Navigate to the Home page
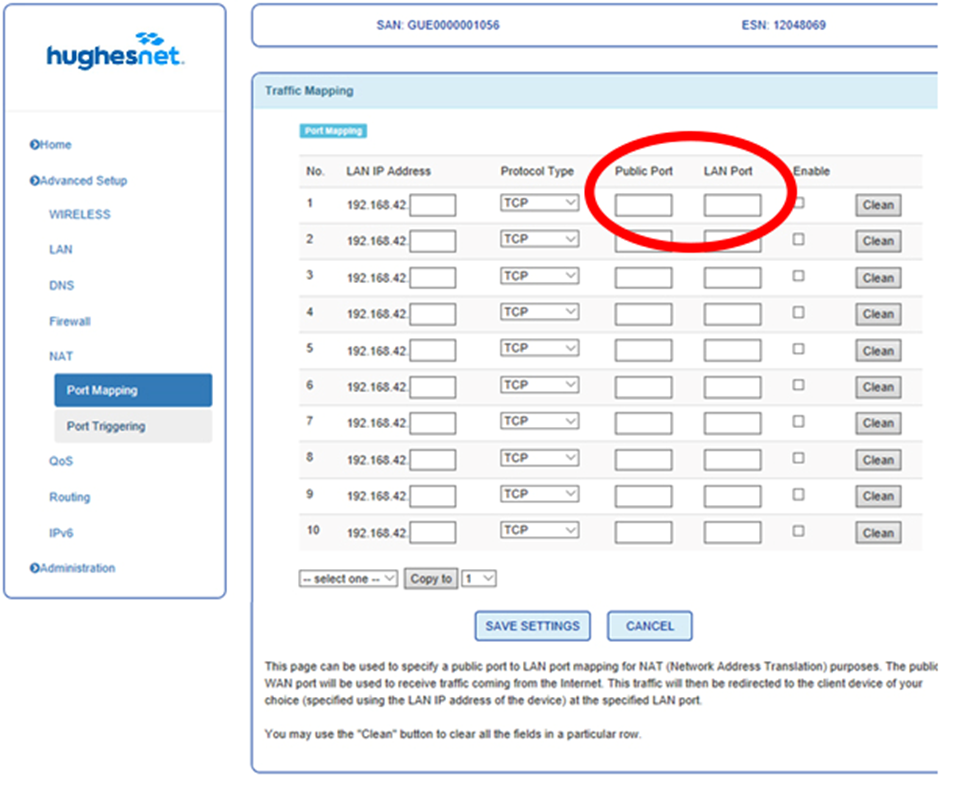 coord(53,145)
